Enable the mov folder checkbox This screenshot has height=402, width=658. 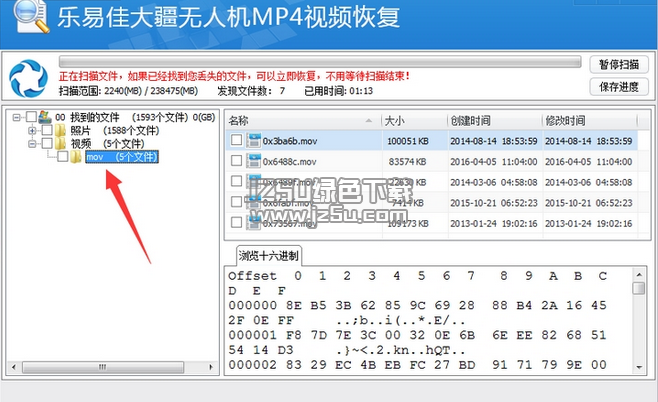(x=63, y=157)
